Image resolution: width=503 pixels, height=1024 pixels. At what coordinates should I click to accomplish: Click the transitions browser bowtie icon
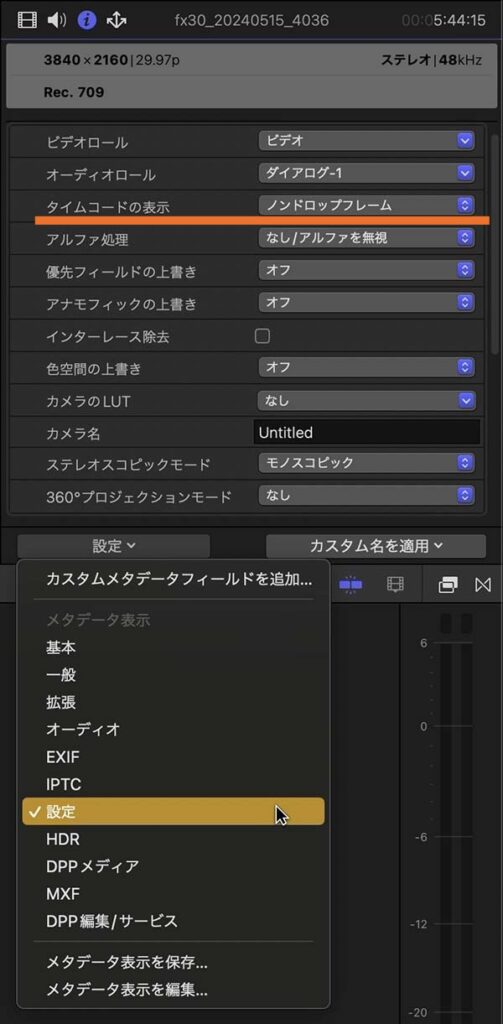click(483, 584)
